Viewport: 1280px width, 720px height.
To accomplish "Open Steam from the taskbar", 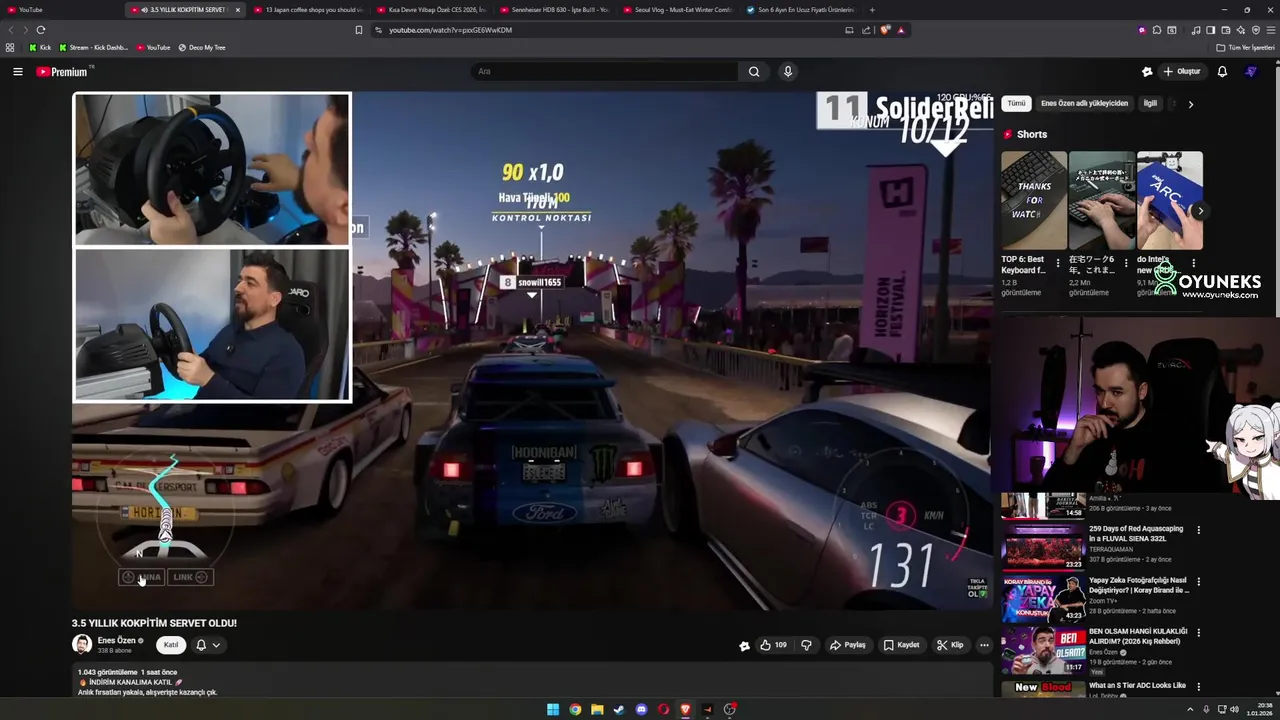I will click(x=619, y=709).
